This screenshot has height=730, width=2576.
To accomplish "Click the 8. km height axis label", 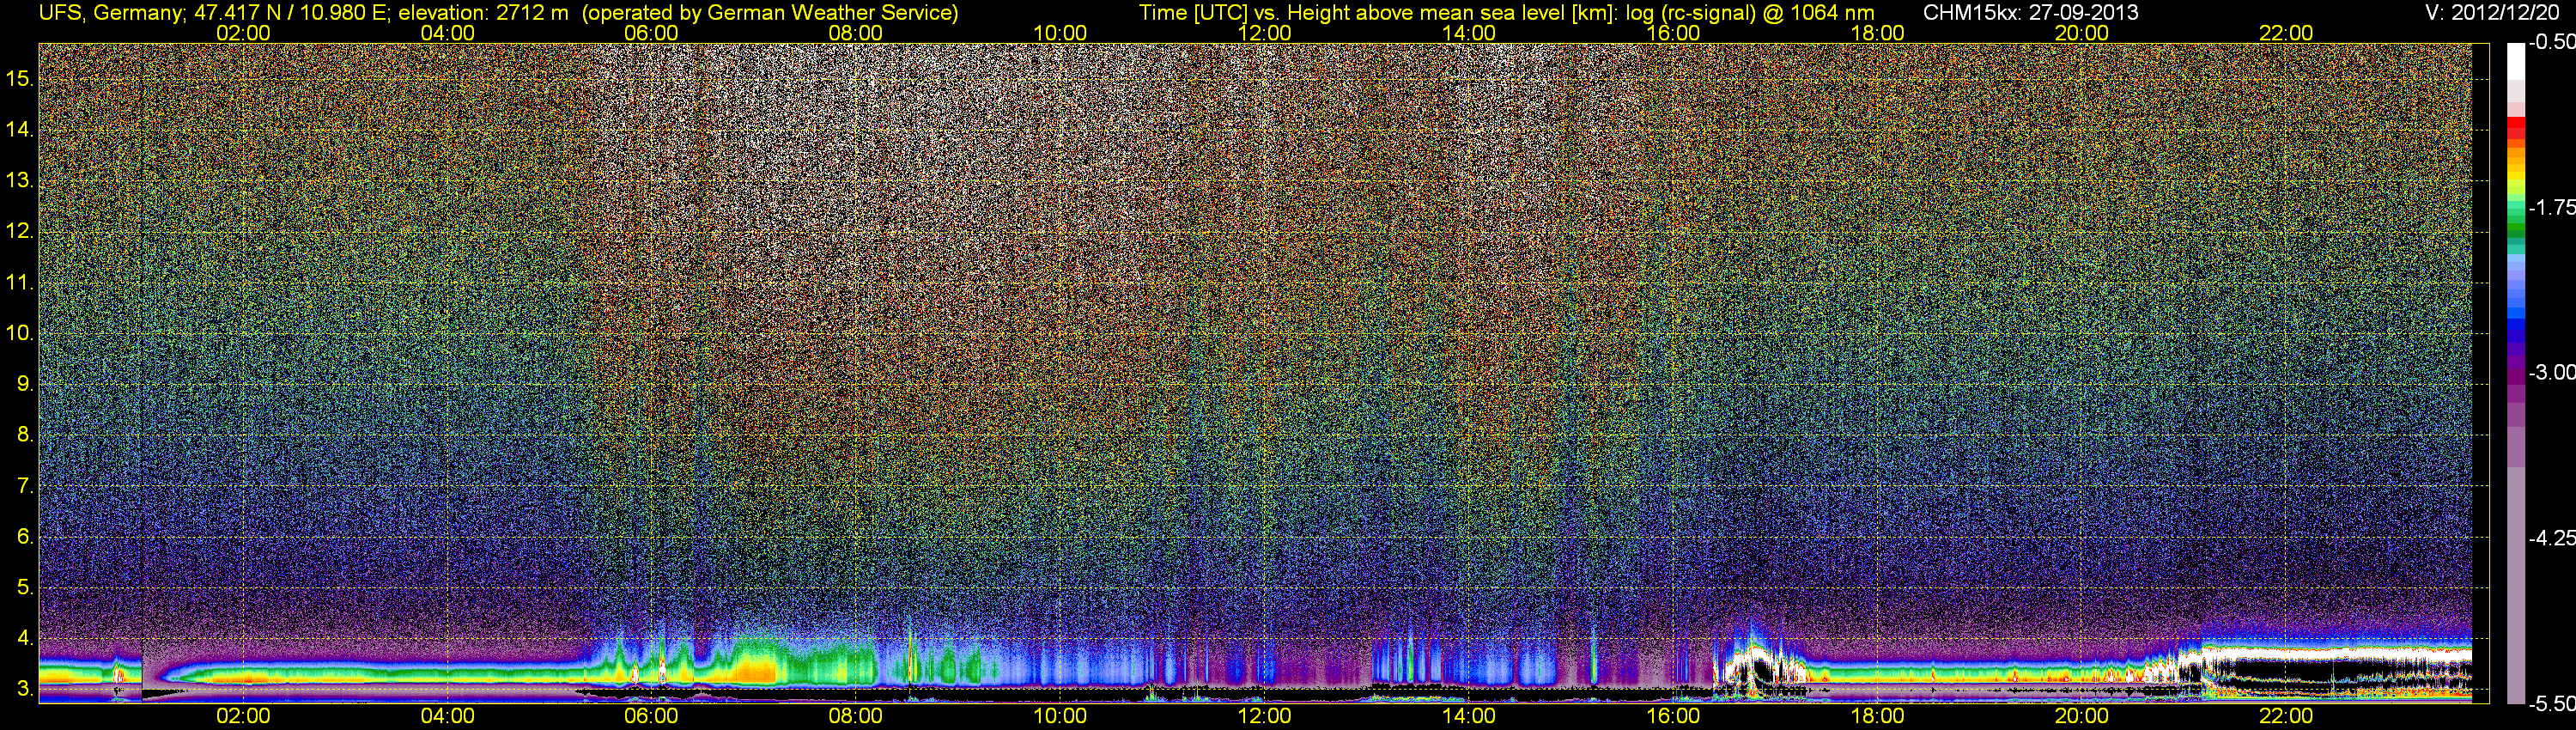I will (x=25, y=435).
